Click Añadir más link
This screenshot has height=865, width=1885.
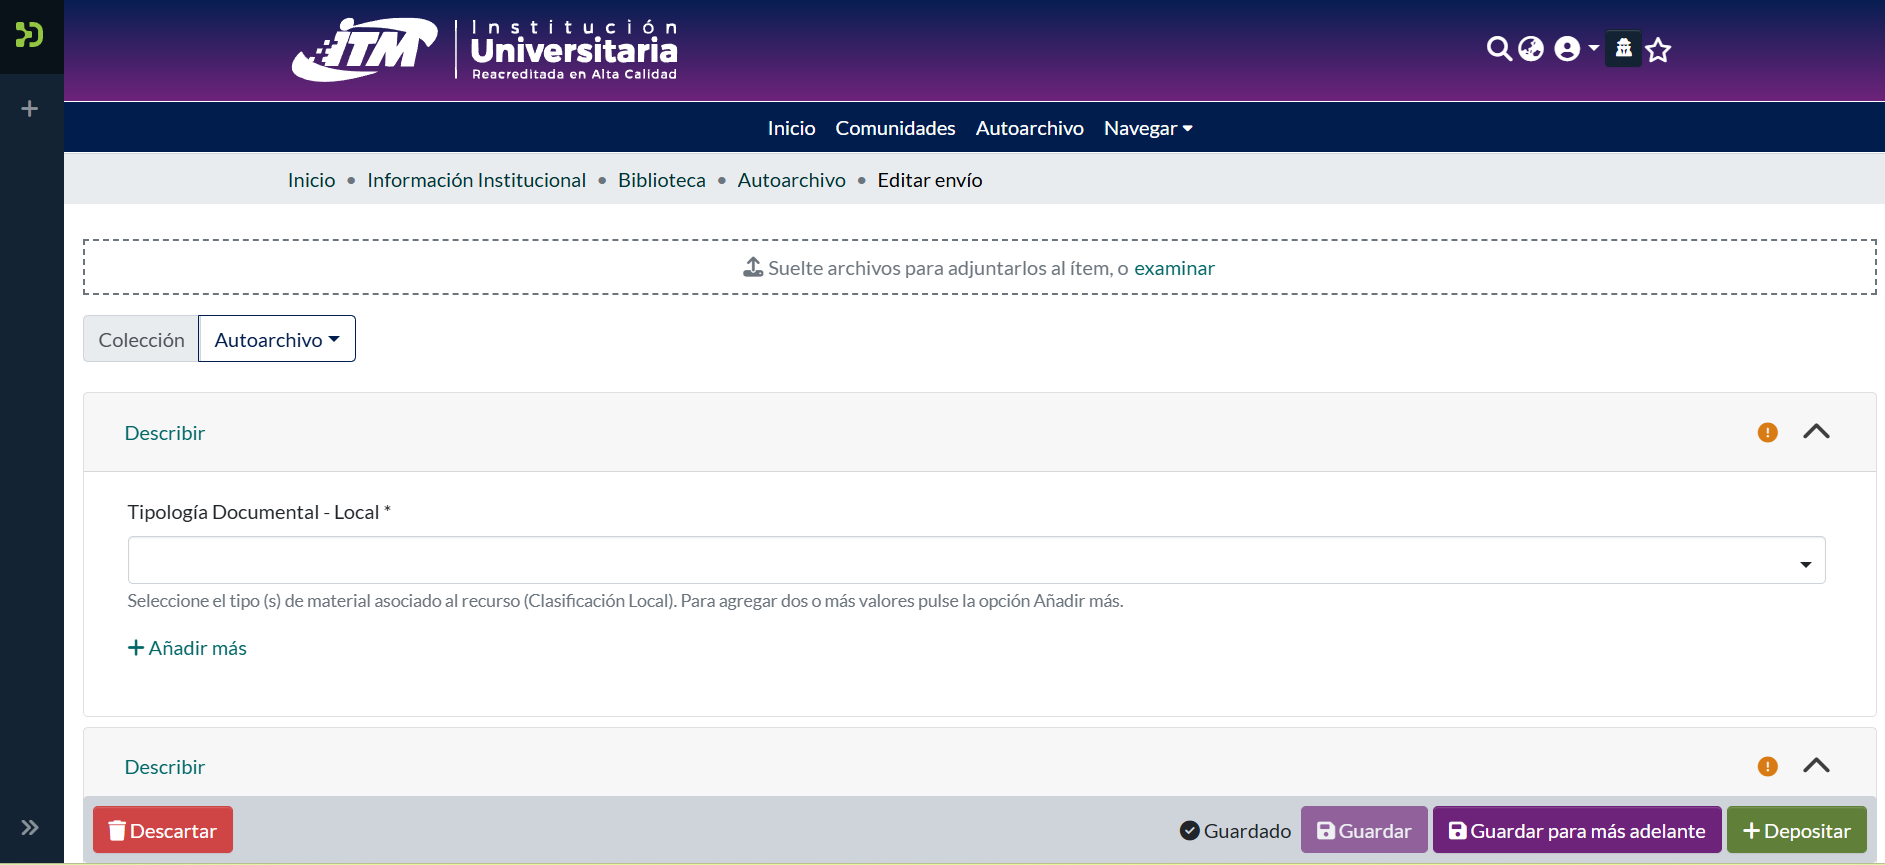point(187,648)
